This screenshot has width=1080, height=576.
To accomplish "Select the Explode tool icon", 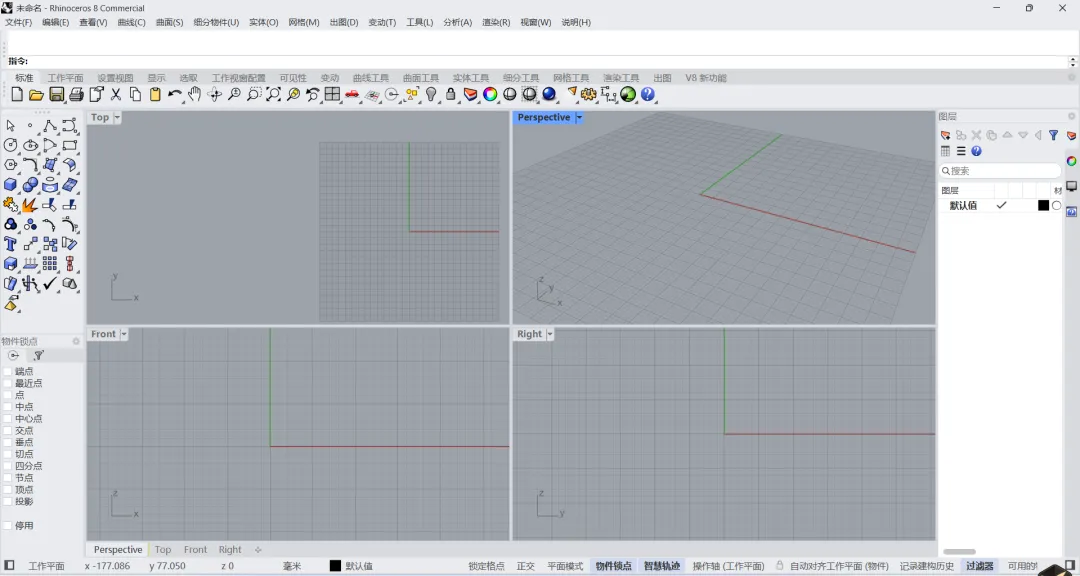I will [30, 205].
